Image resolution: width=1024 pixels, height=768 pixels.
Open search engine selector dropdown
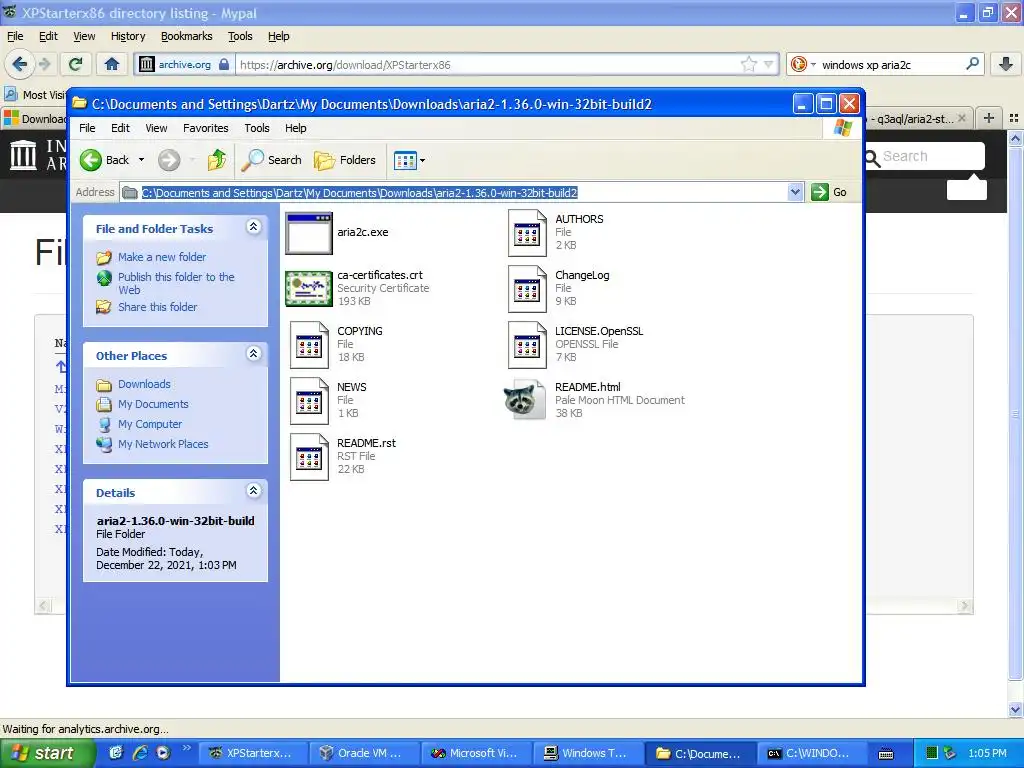point(803,64)
